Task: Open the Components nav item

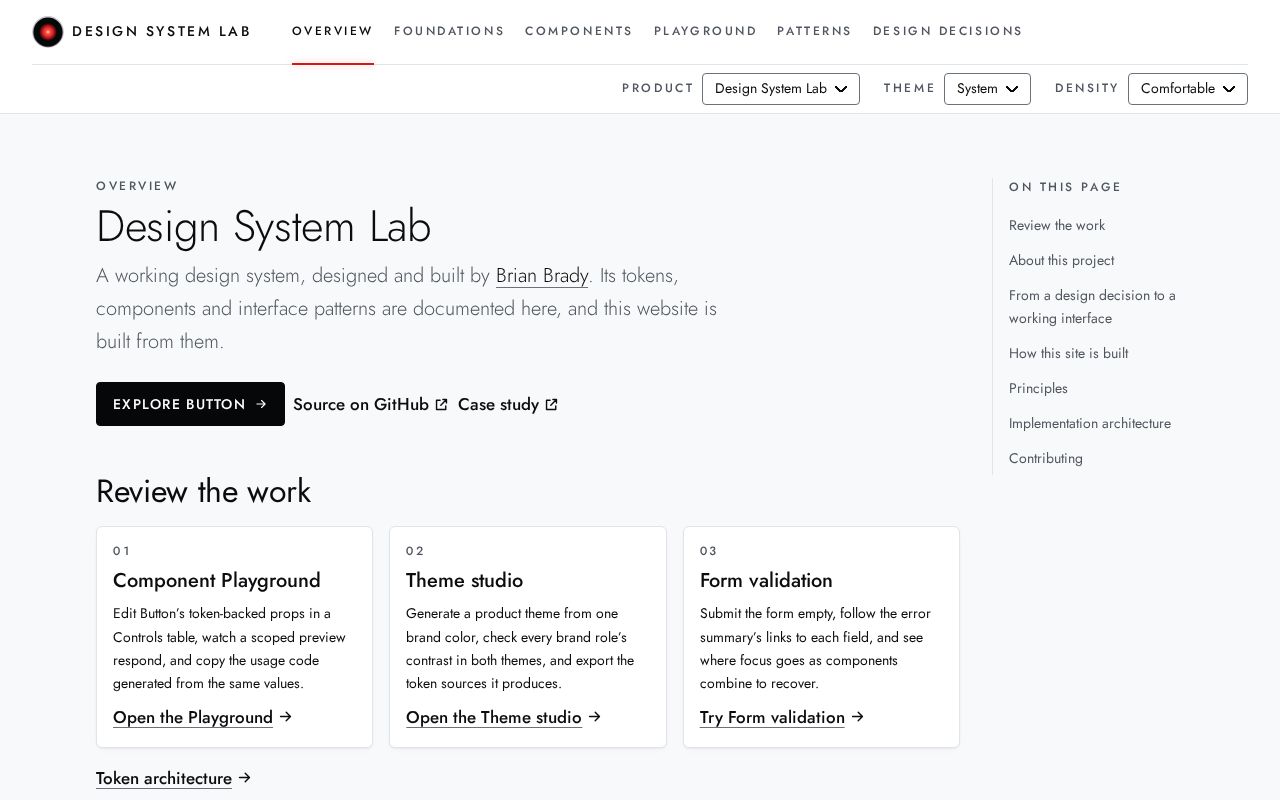Action: [579, 31]
